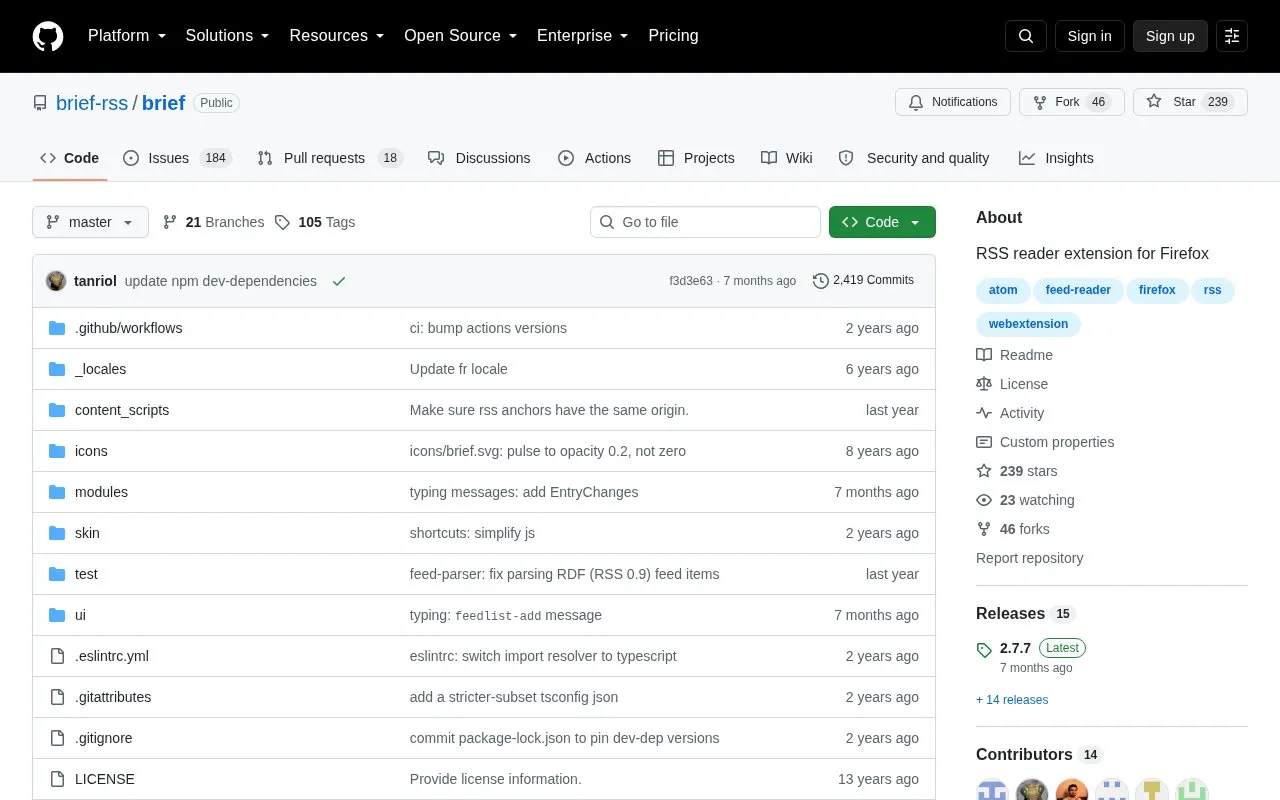Open the Wiki tab
1280x800 pixels.
[x=786, y=158]
